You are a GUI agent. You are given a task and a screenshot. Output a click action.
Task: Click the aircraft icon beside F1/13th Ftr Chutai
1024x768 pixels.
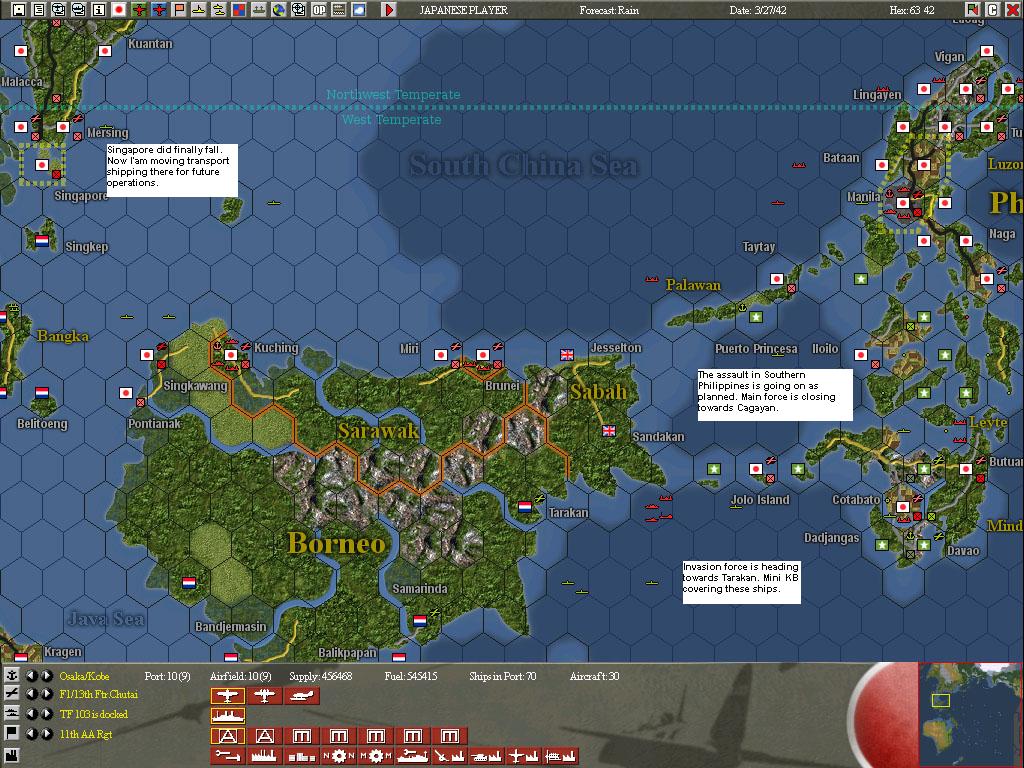(x=11, y=695)
